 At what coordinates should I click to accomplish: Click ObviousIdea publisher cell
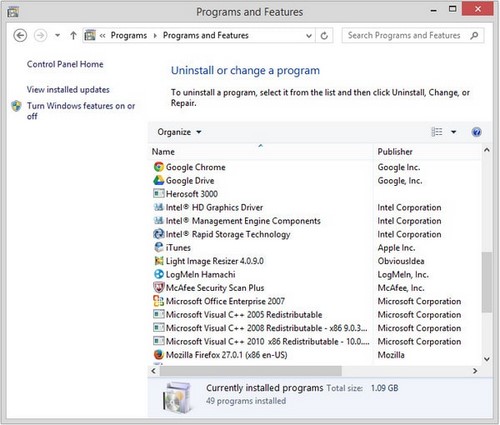click(x=401, y=261)
